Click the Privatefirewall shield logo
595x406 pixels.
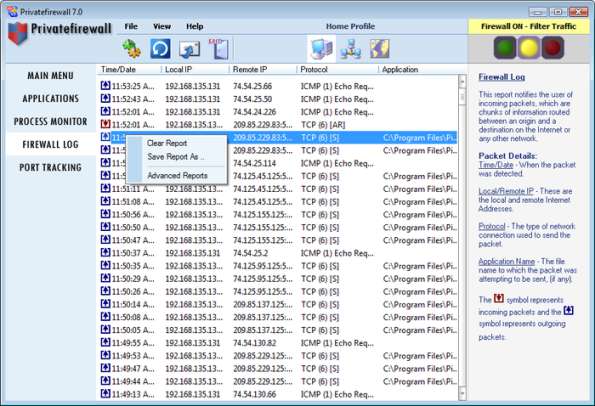(18, 33)
